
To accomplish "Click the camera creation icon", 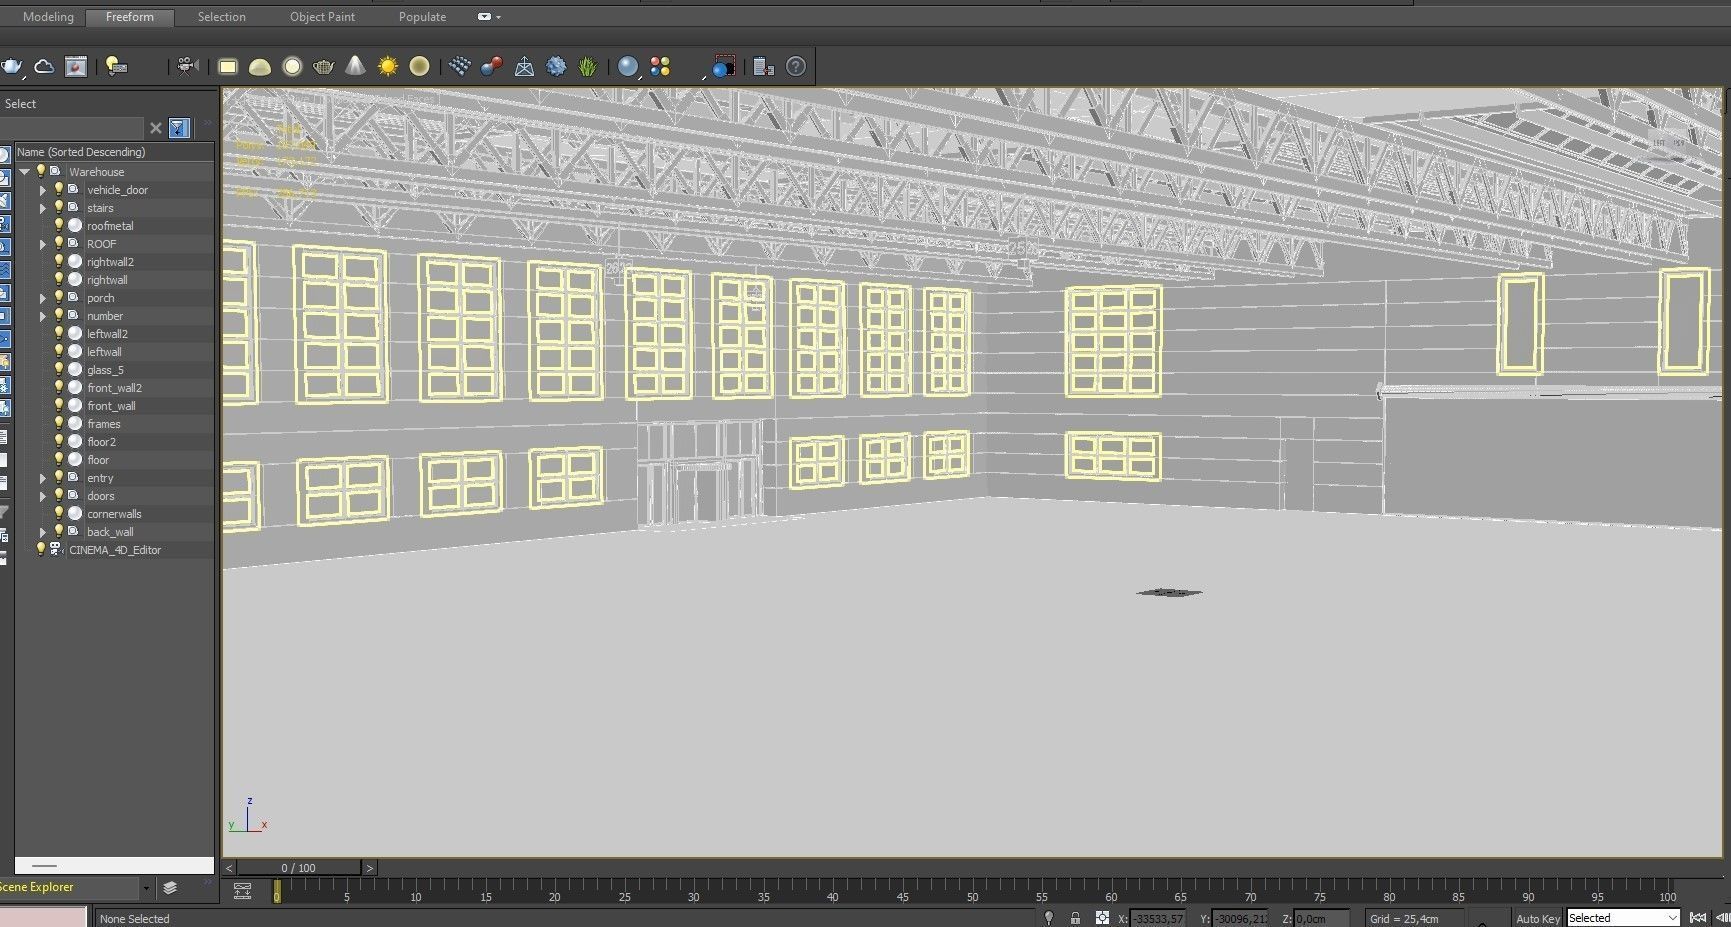I will pyautogui.click(x=187, y=67).
